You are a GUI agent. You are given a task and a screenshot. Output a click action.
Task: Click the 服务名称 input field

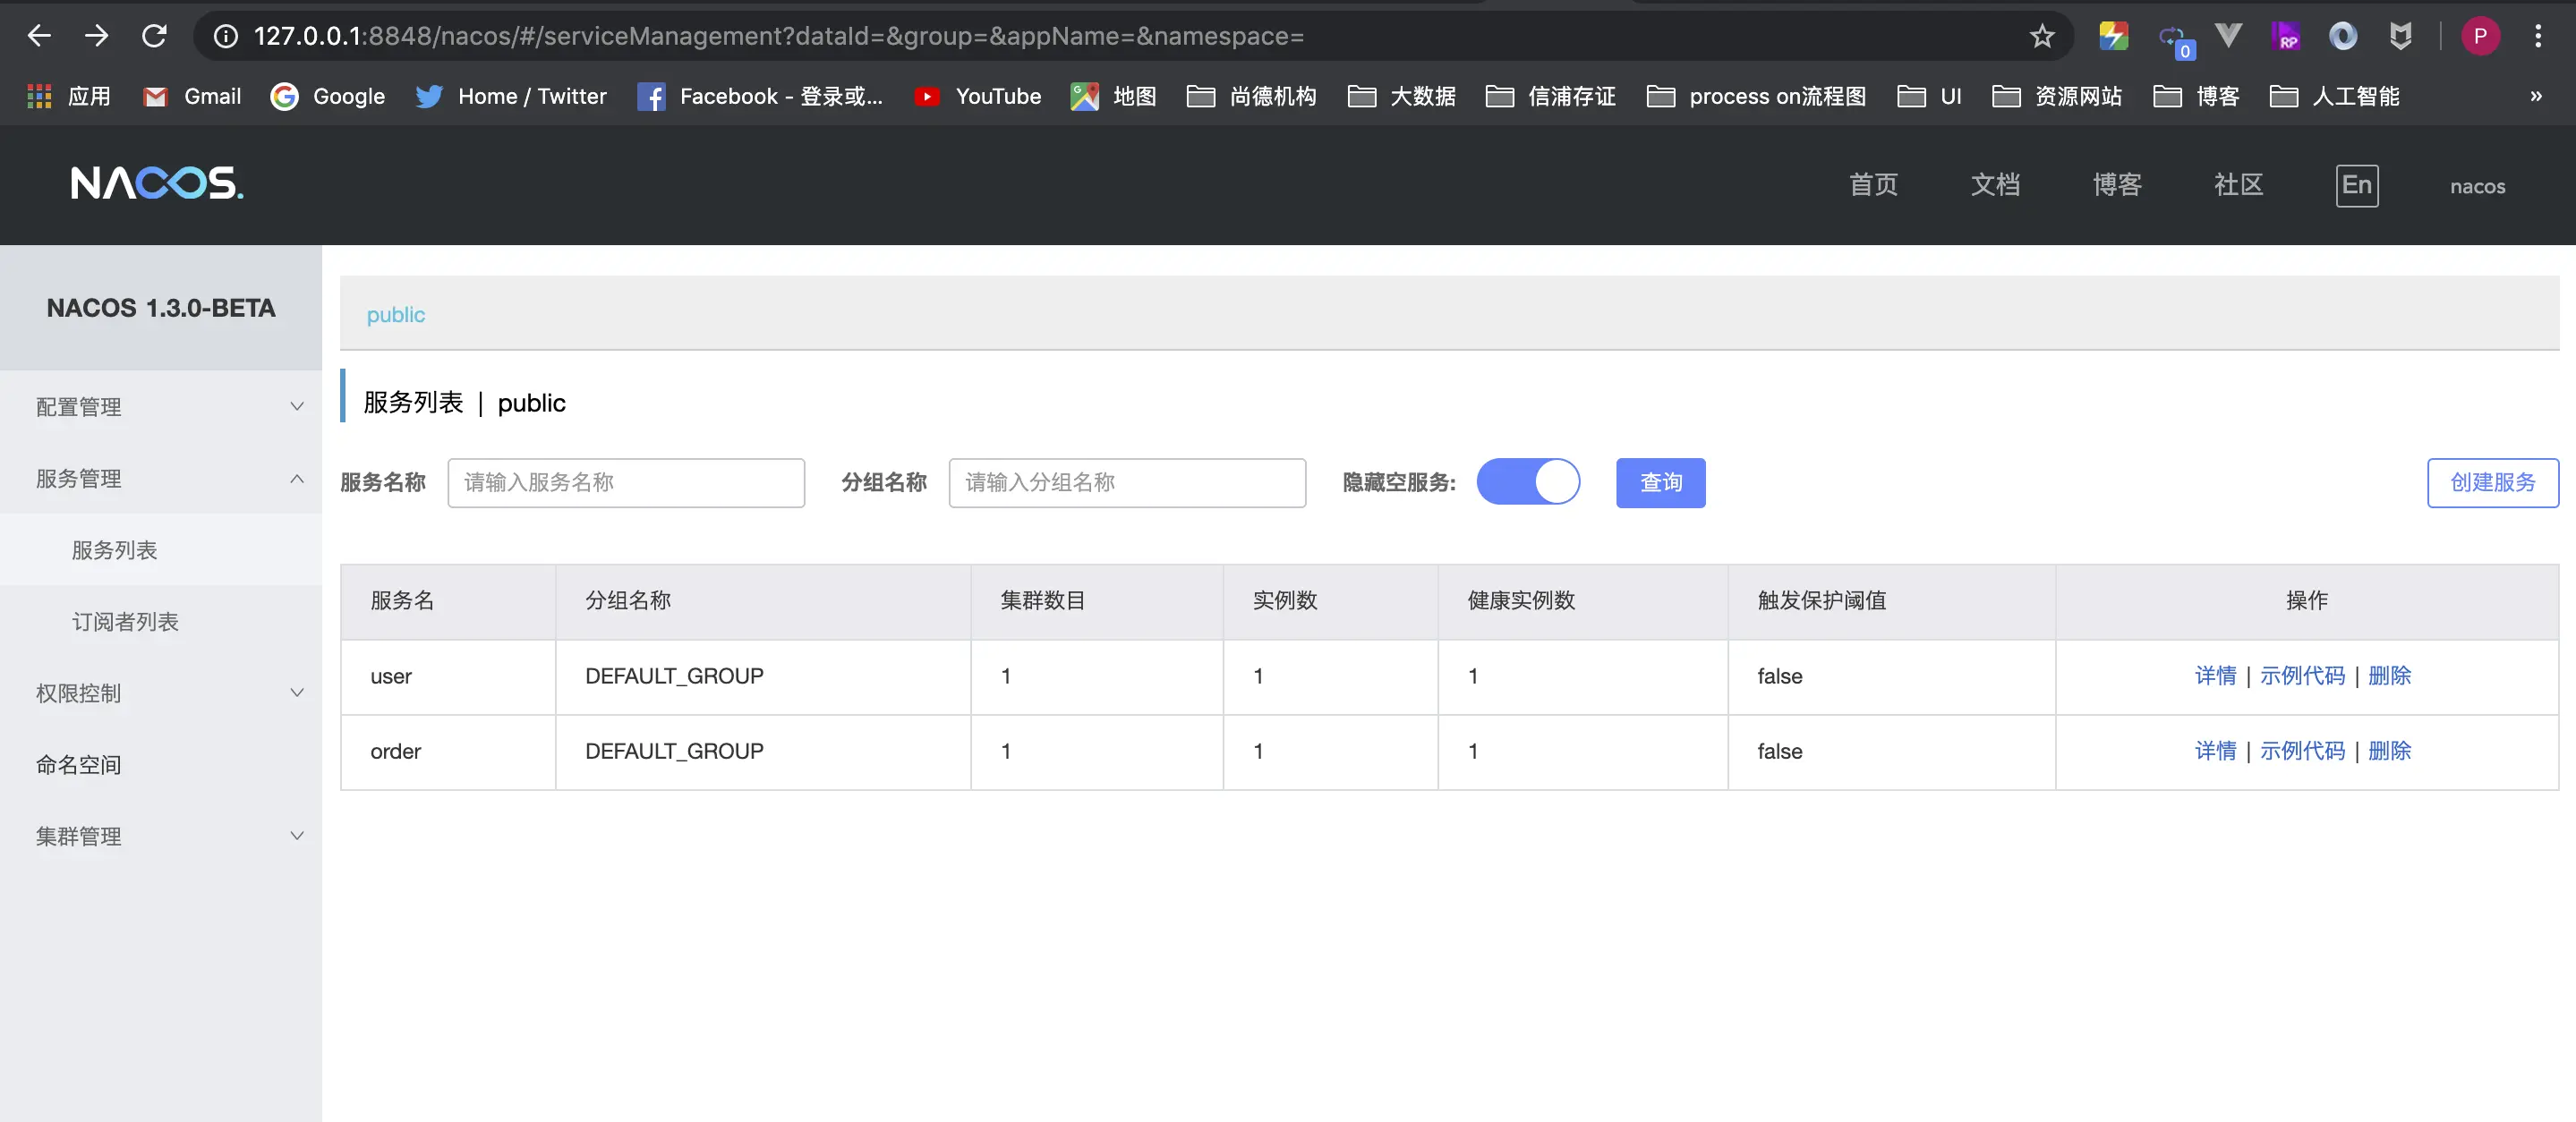(625, 482)
